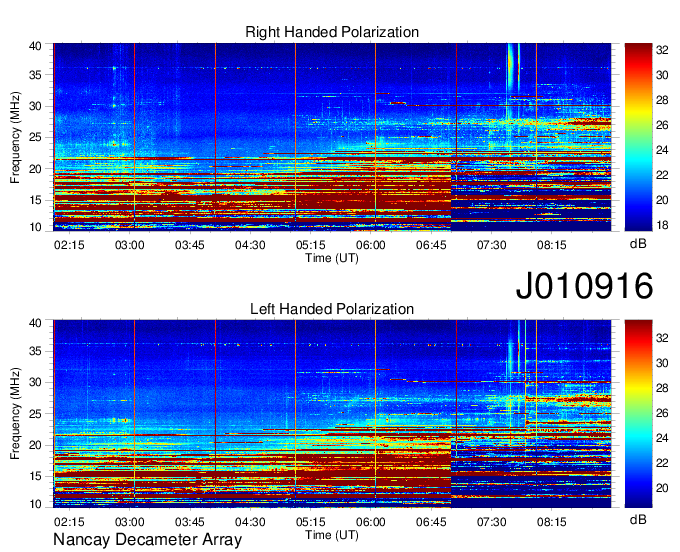Click the 26 value on the bottom color bar
This screenshot has width=680, height=552.
[x=662, y=413]
